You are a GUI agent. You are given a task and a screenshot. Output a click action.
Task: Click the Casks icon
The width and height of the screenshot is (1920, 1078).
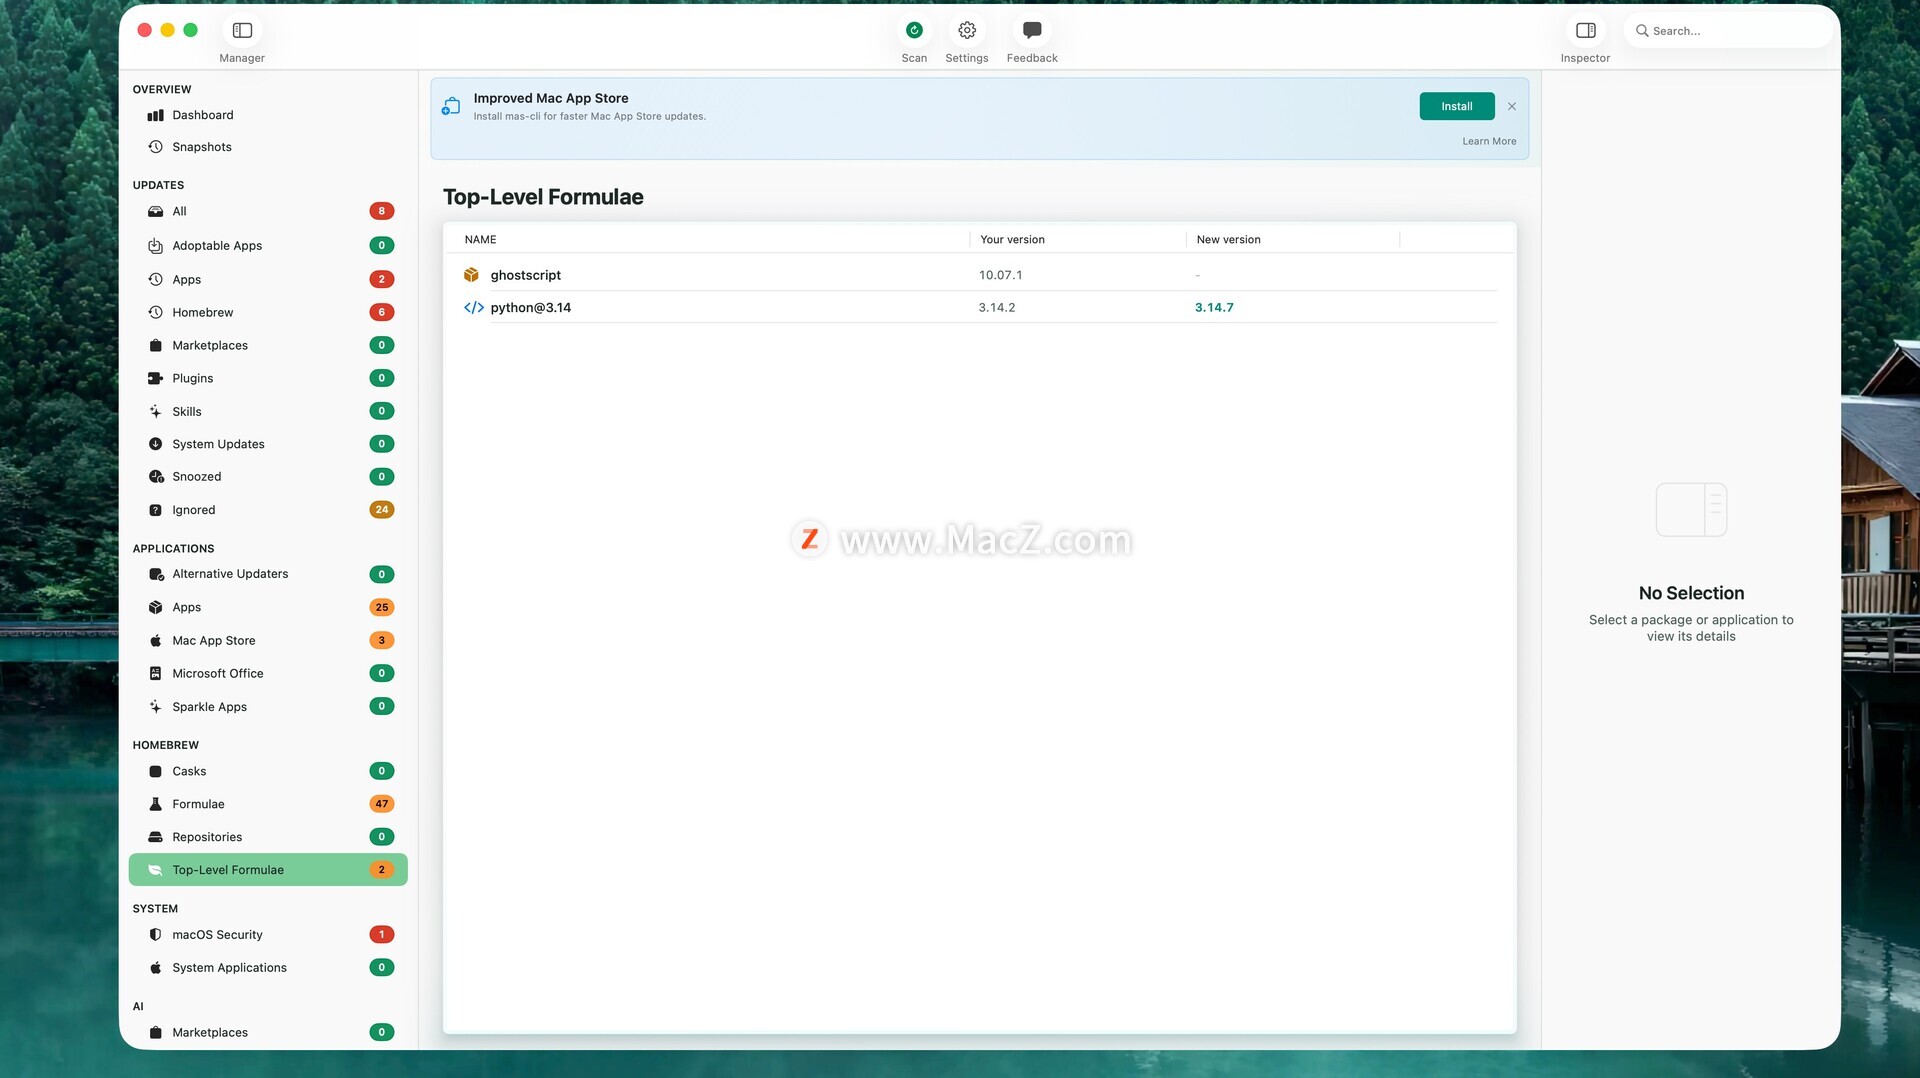[x=155, y=772]
